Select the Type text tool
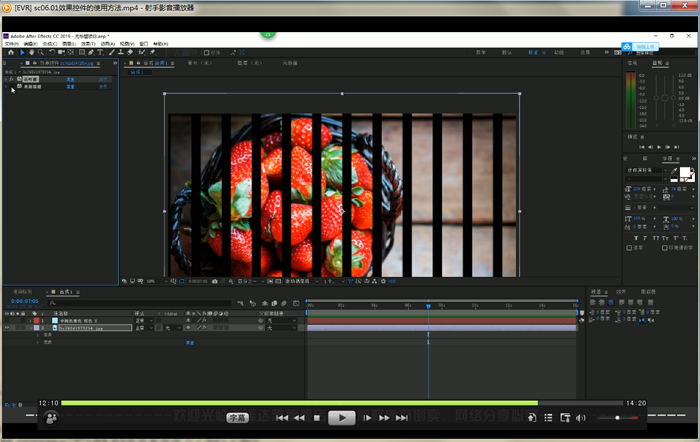Image resolution: width=700 pixels, height=442 pixels. [x=100, y=53]
